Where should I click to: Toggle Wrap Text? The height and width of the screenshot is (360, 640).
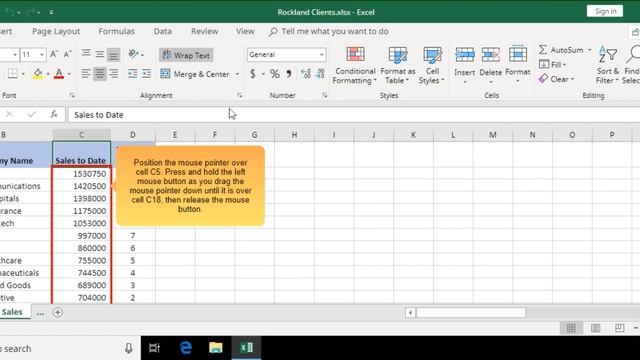tap(186, 55)
